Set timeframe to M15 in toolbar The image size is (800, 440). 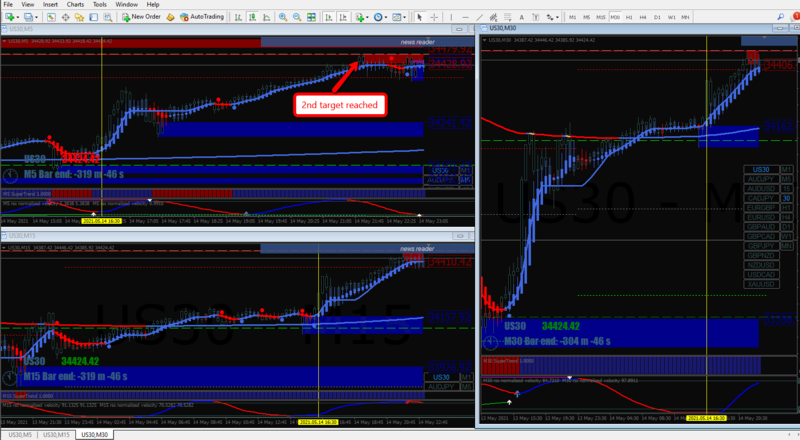click(x=601, y=17)
